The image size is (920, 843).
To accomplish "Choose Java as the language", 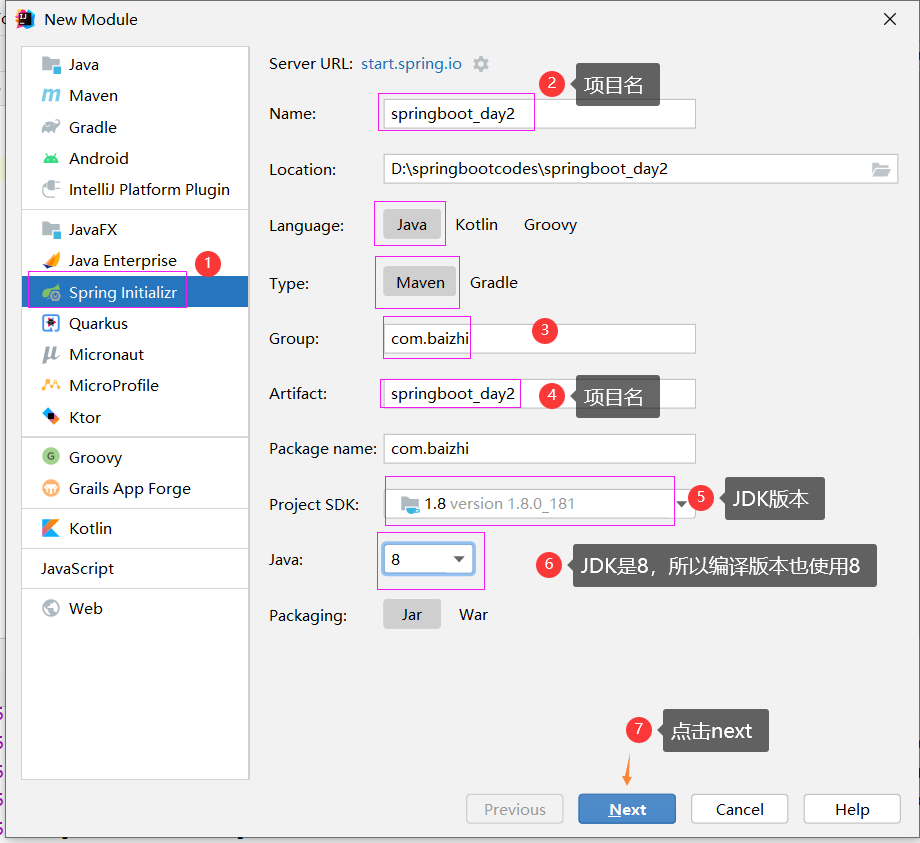I will [x=412, y=225].
